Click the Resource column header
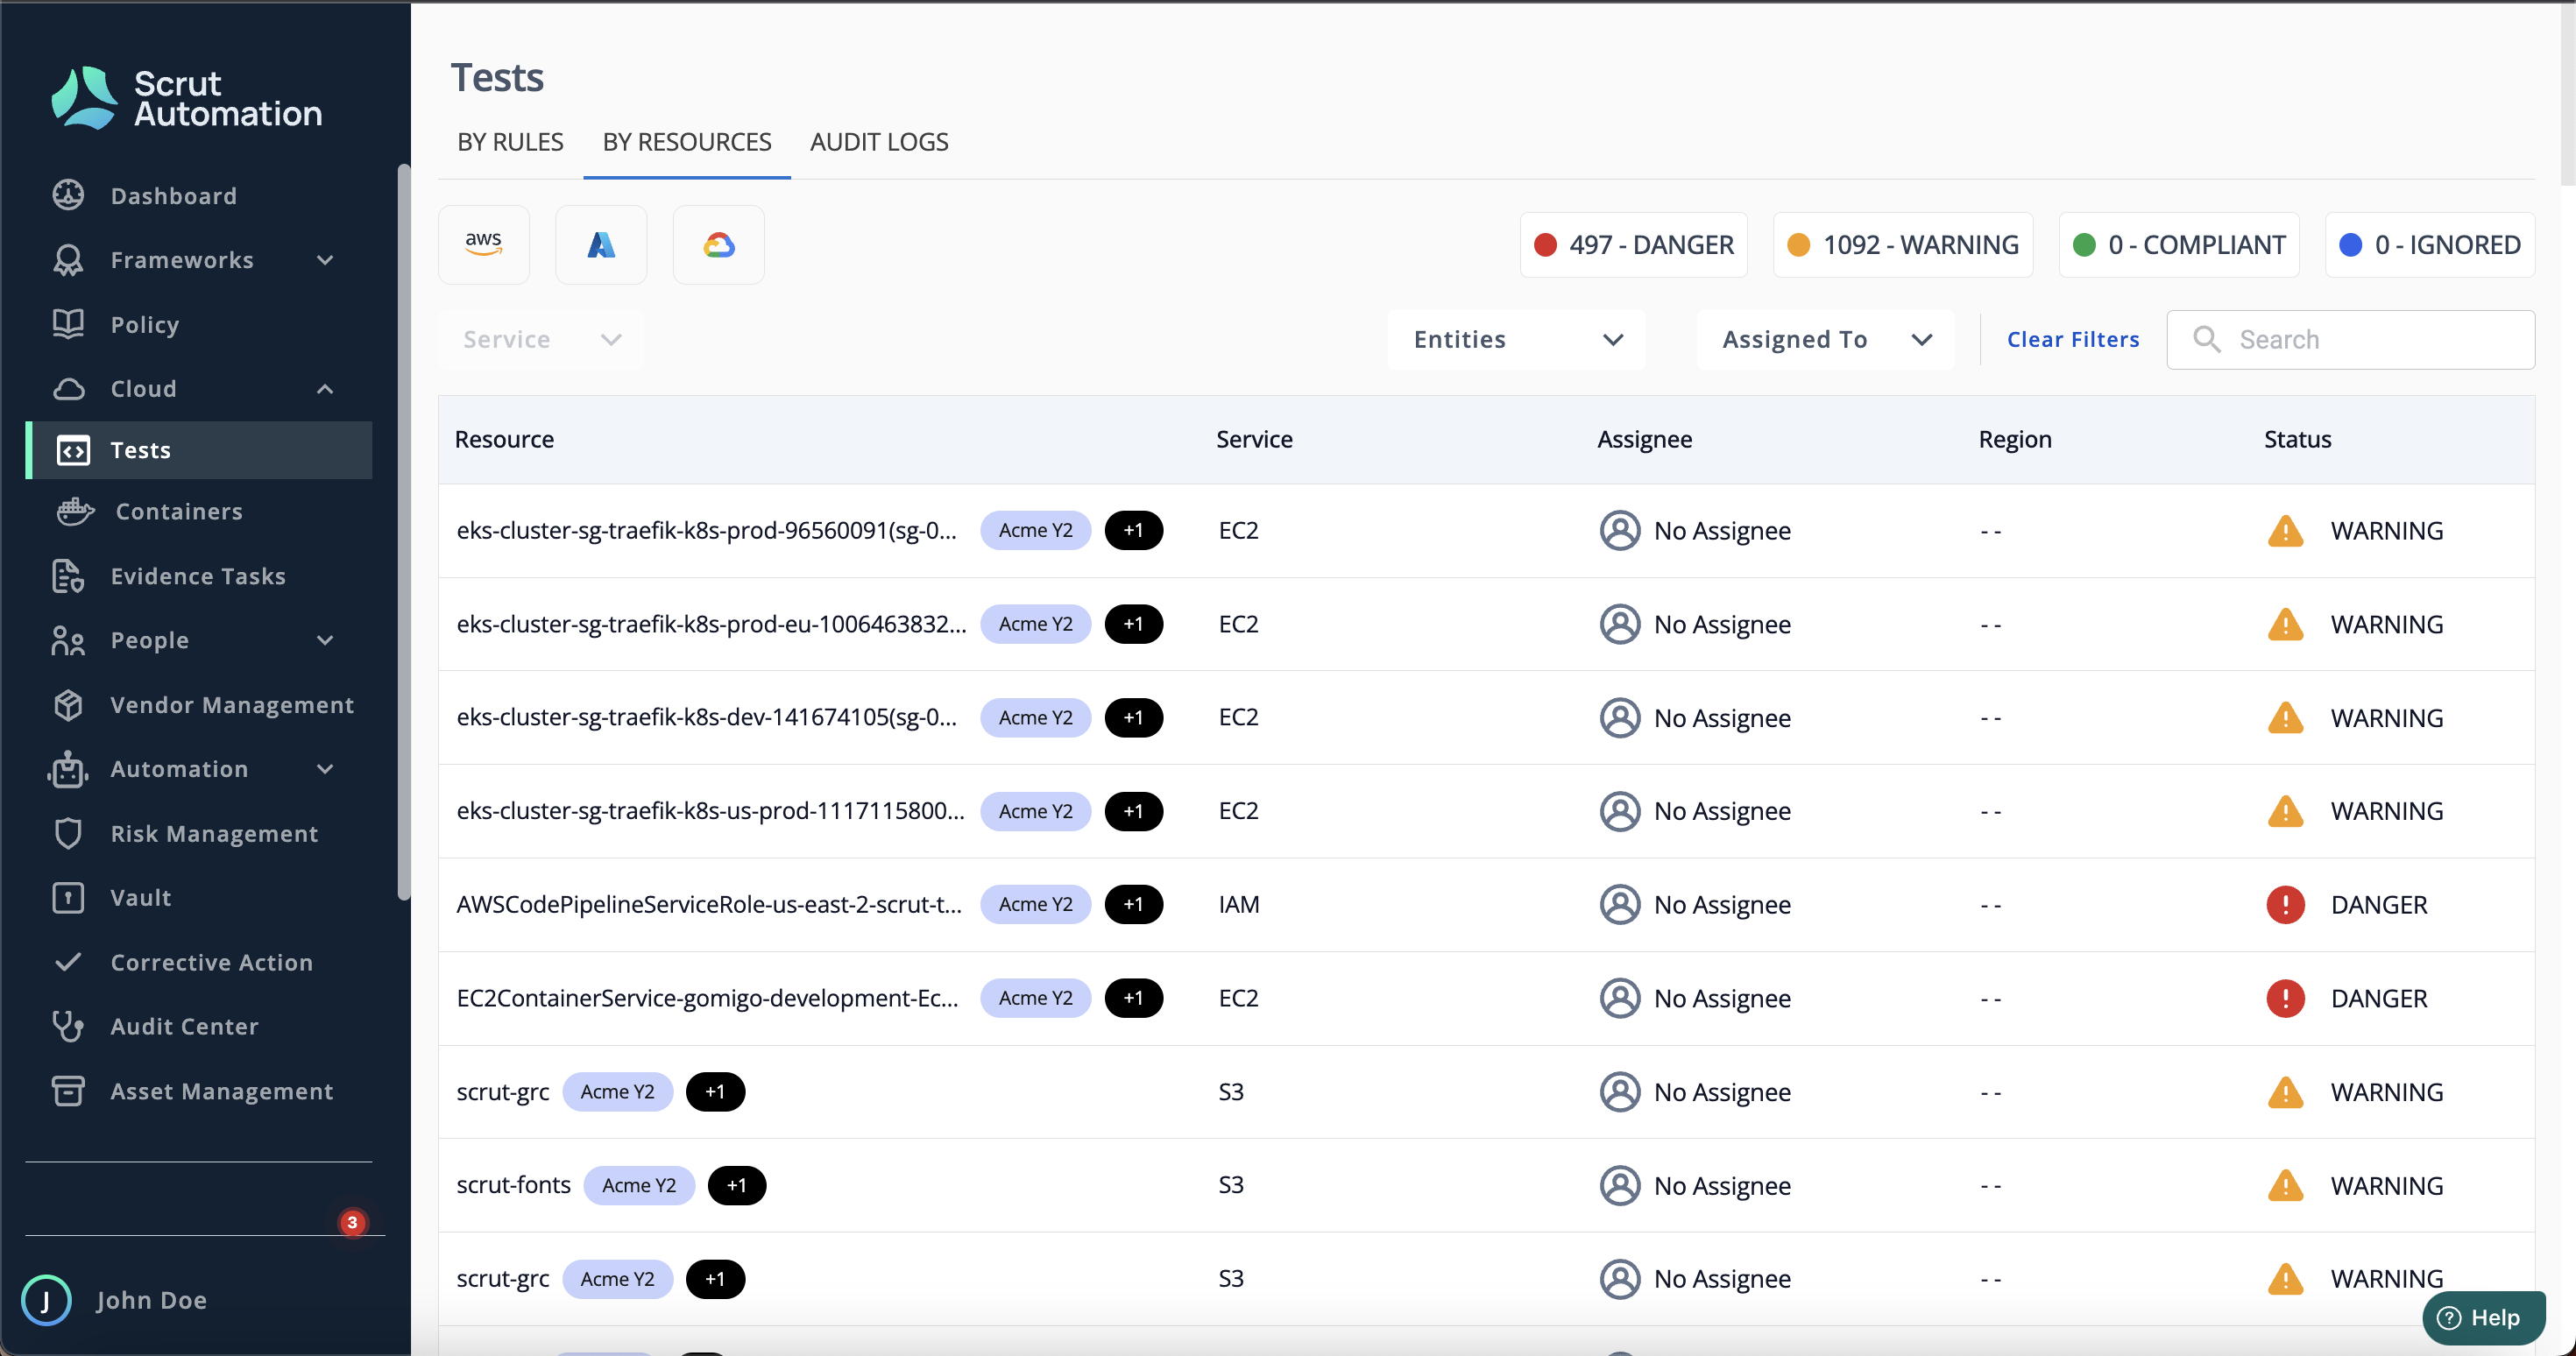Viewport: 2576px width, 1356px height. coord(504,439)
